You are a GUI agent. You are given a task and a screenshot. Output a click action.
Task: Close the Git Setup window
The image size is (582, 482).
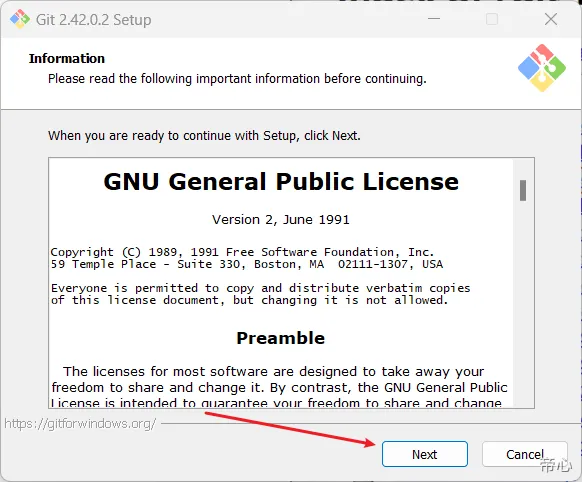point(551,19)
